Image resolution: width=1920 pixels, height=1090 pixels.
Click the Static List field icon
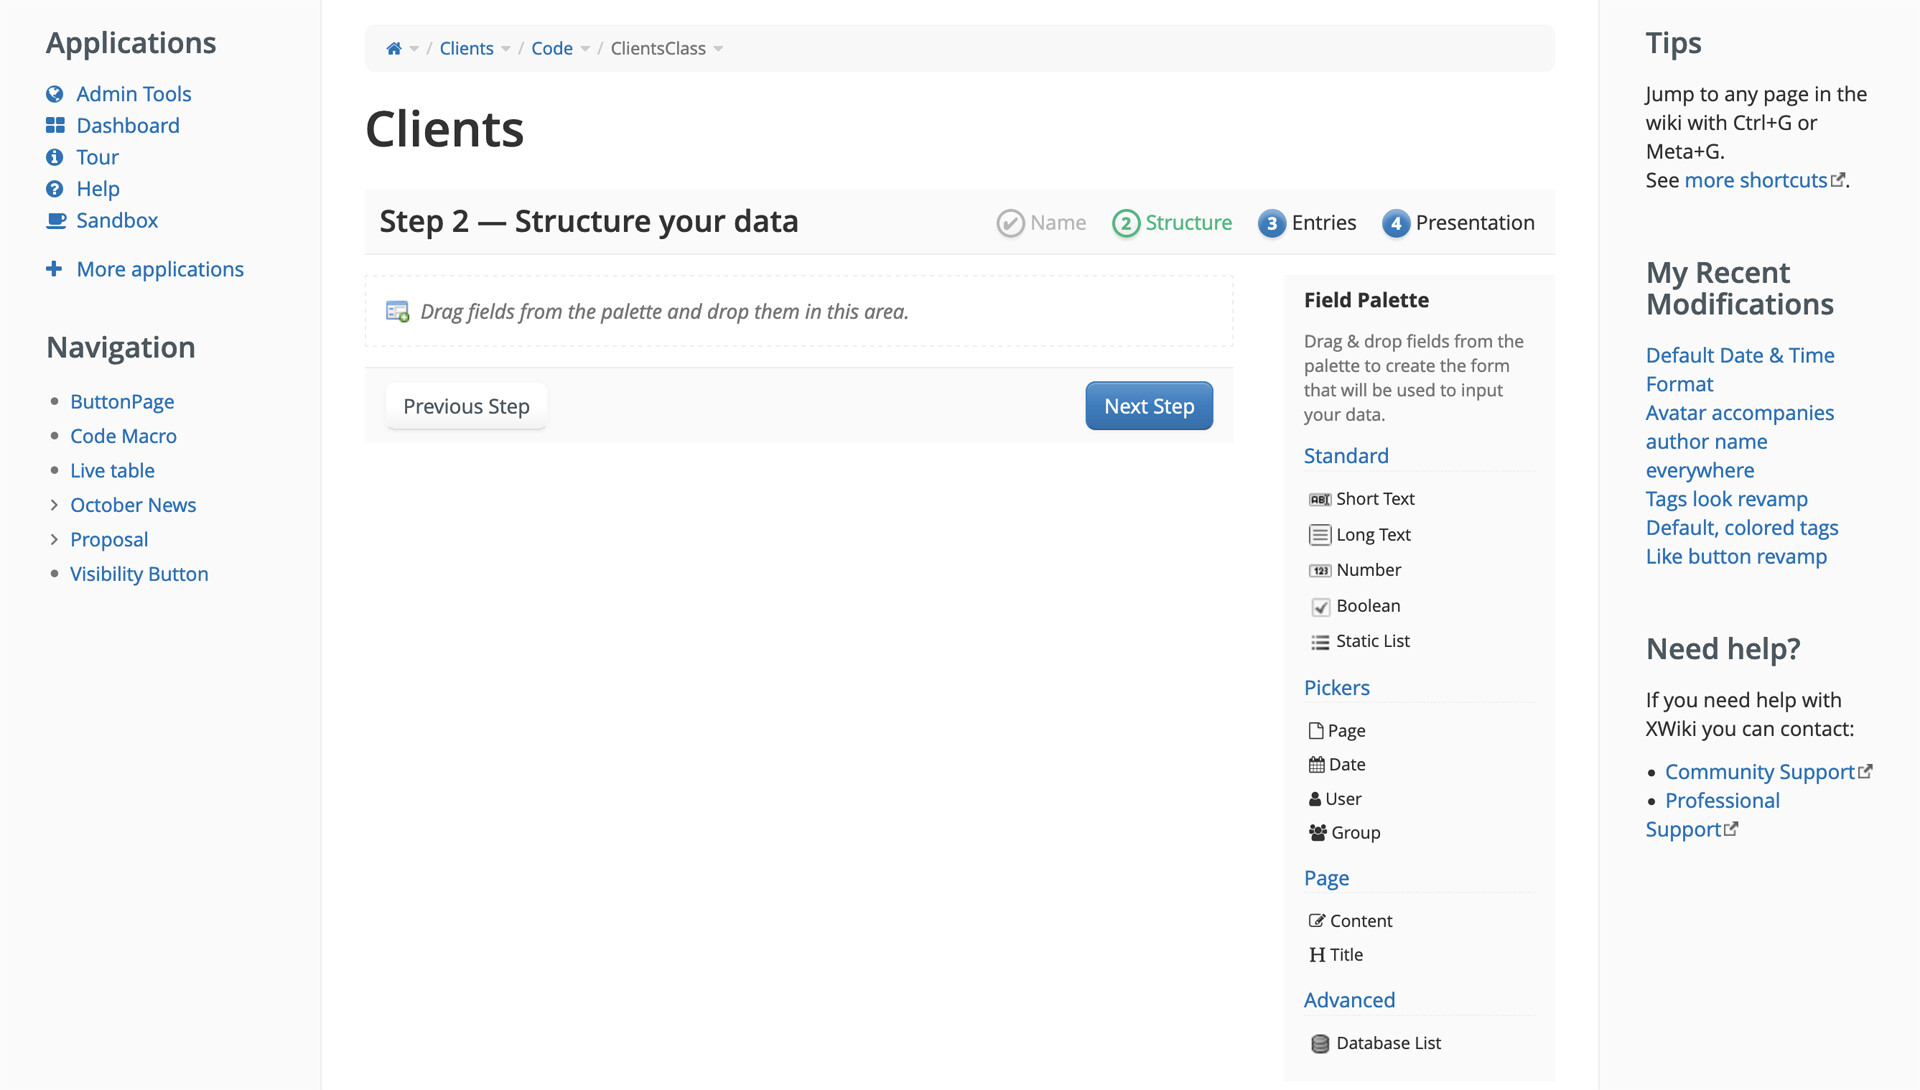(x=1320, y=642)
